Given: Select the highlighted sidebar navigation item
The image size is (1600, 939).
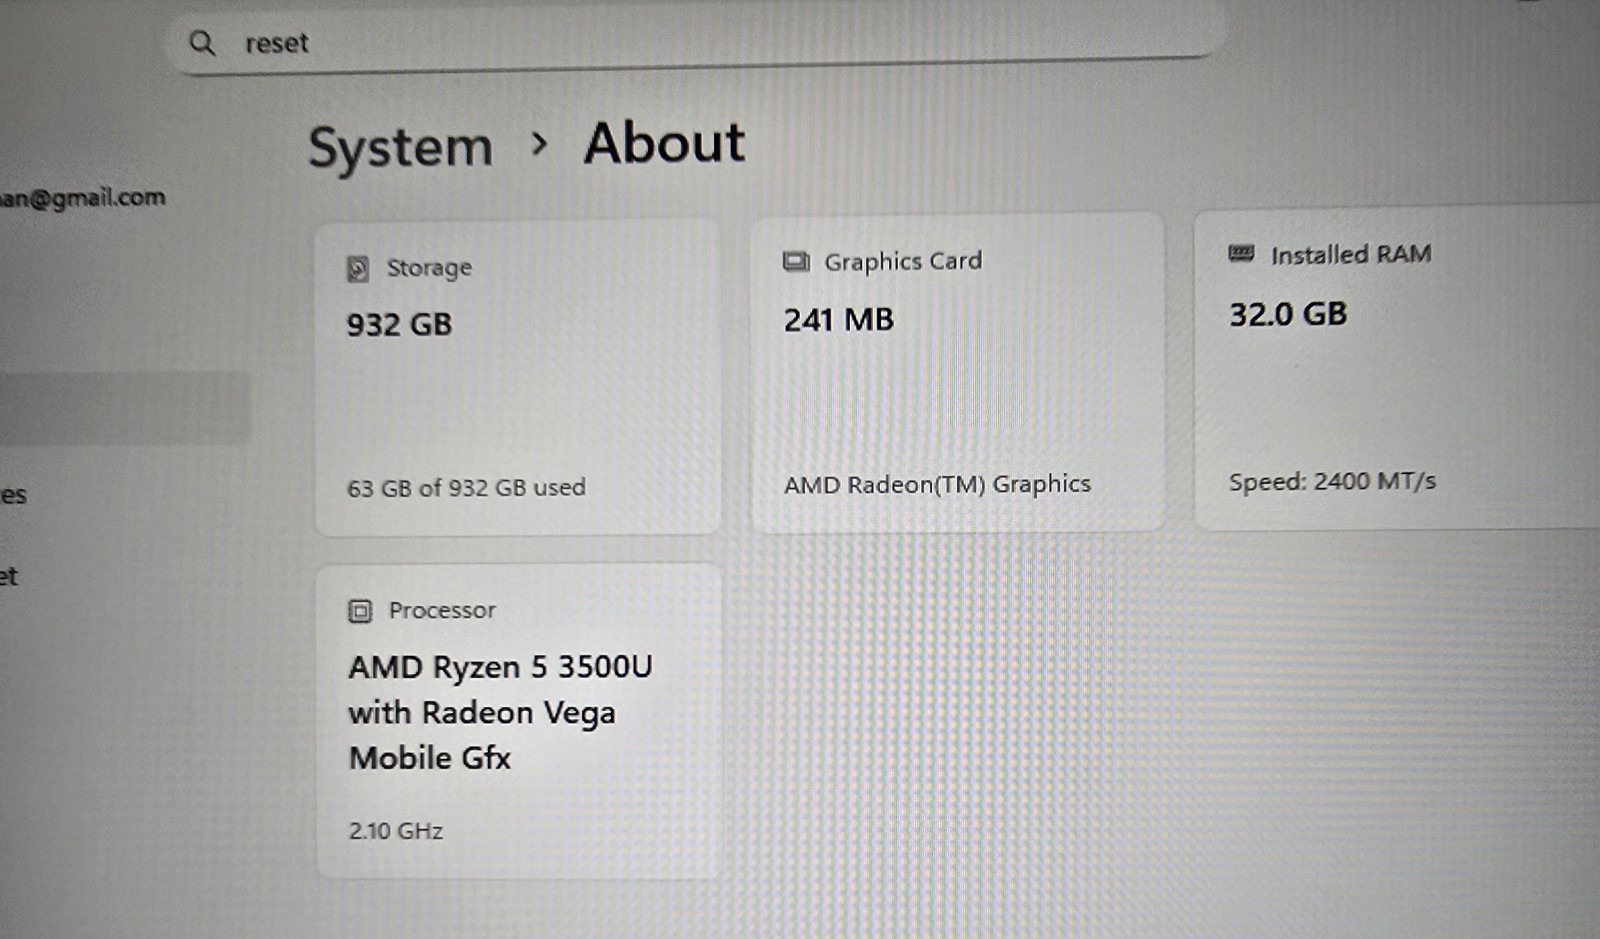Looking at the screenshot, I should (124, 408).
